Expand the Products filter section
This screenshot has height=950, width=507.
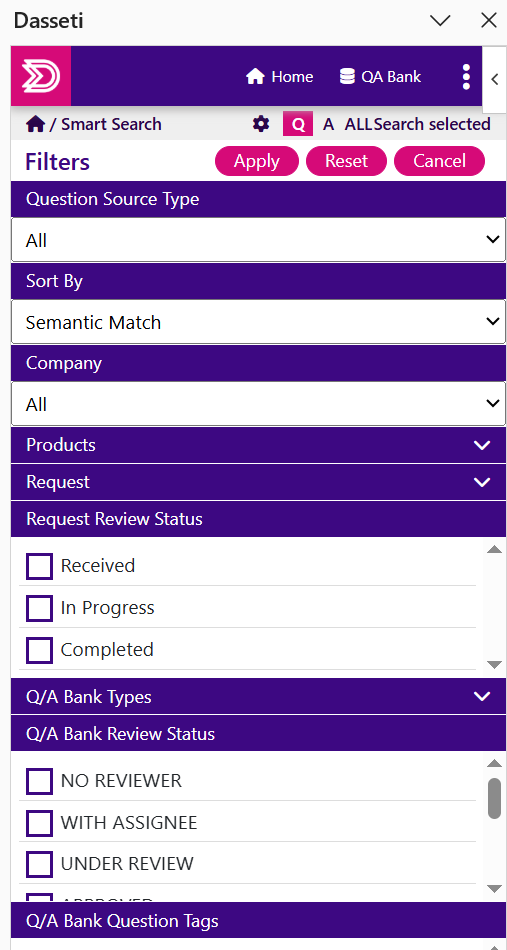click(259, 445)
